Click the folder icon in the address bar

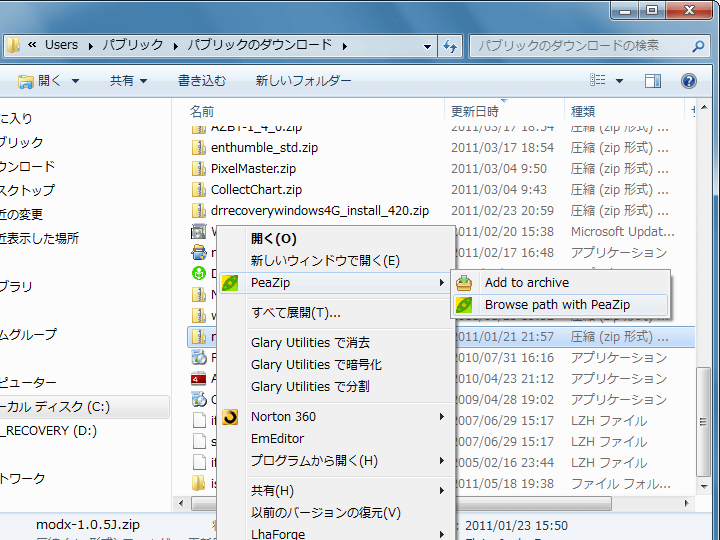click(x=13, y=45)
